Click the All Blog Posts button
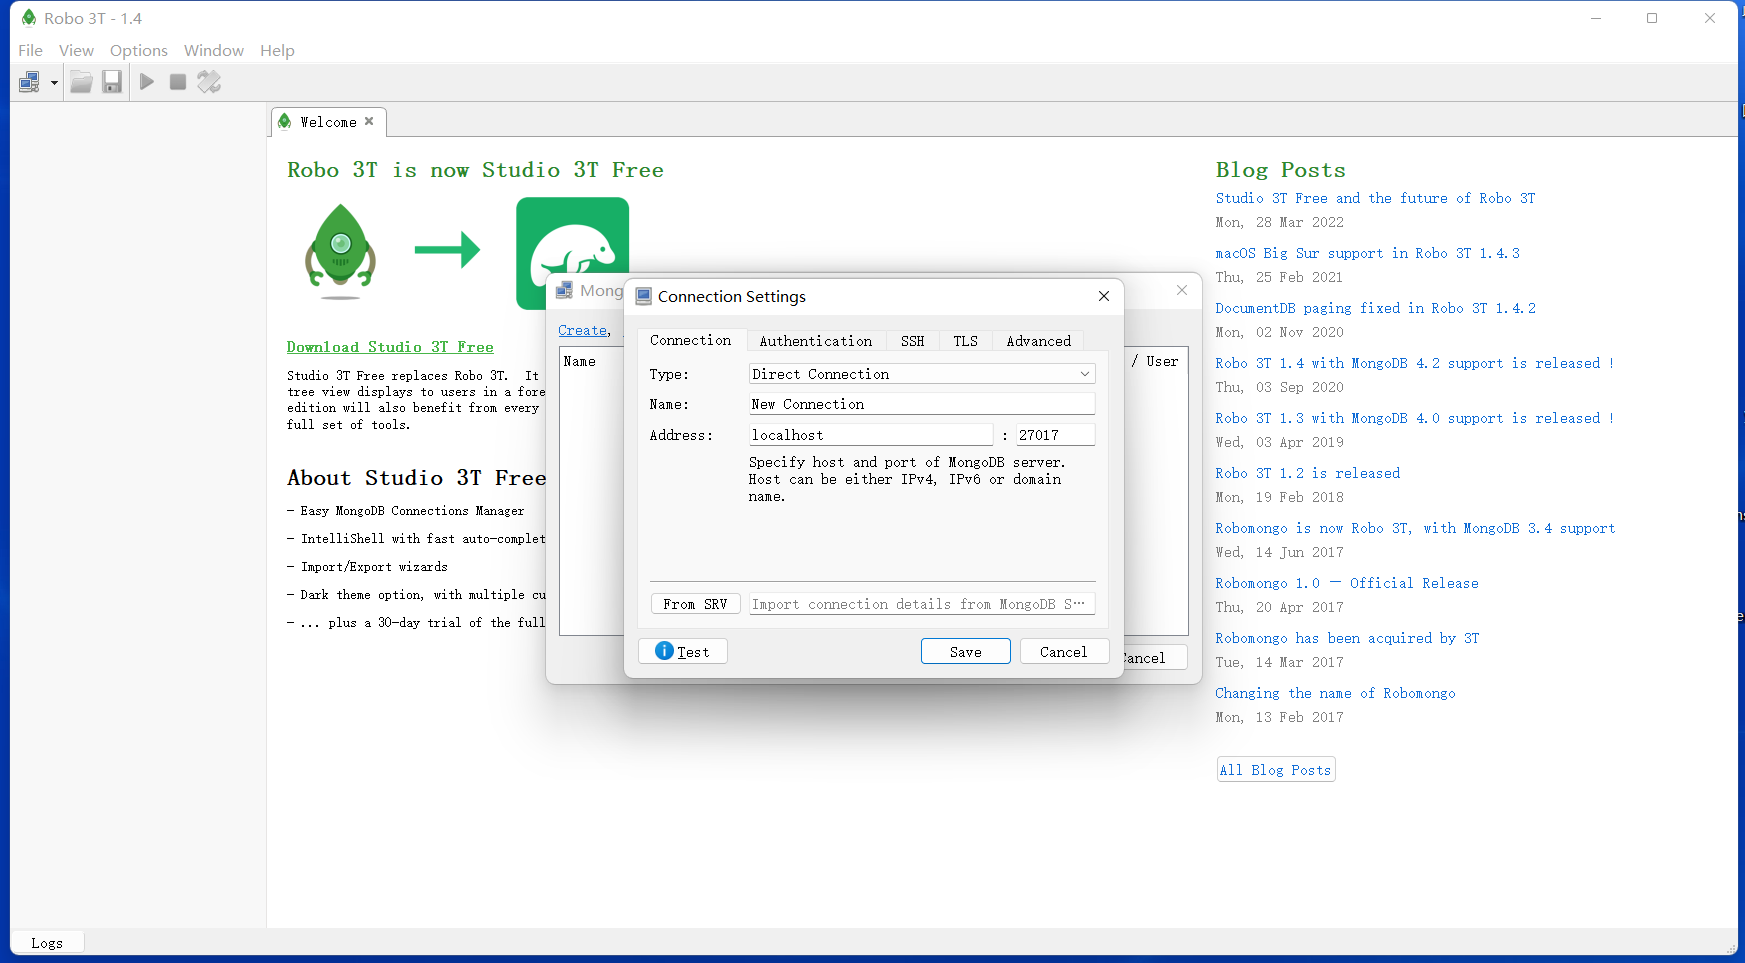The width and height of the screenshot is (1745, 963). (1275, 770)
